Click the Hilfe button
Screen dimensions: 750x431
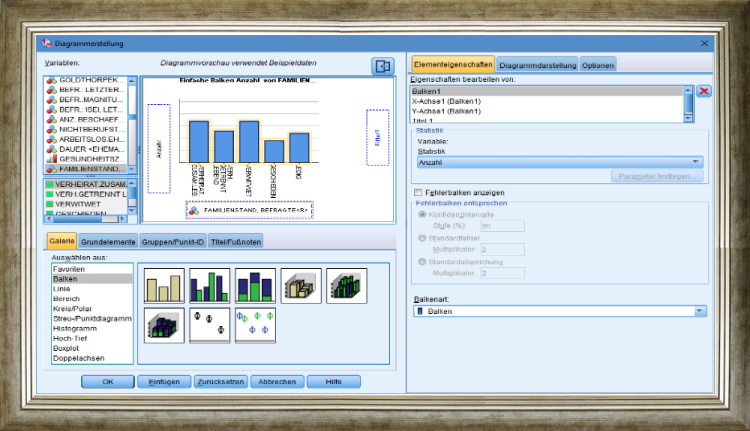[x=333, y=381]
